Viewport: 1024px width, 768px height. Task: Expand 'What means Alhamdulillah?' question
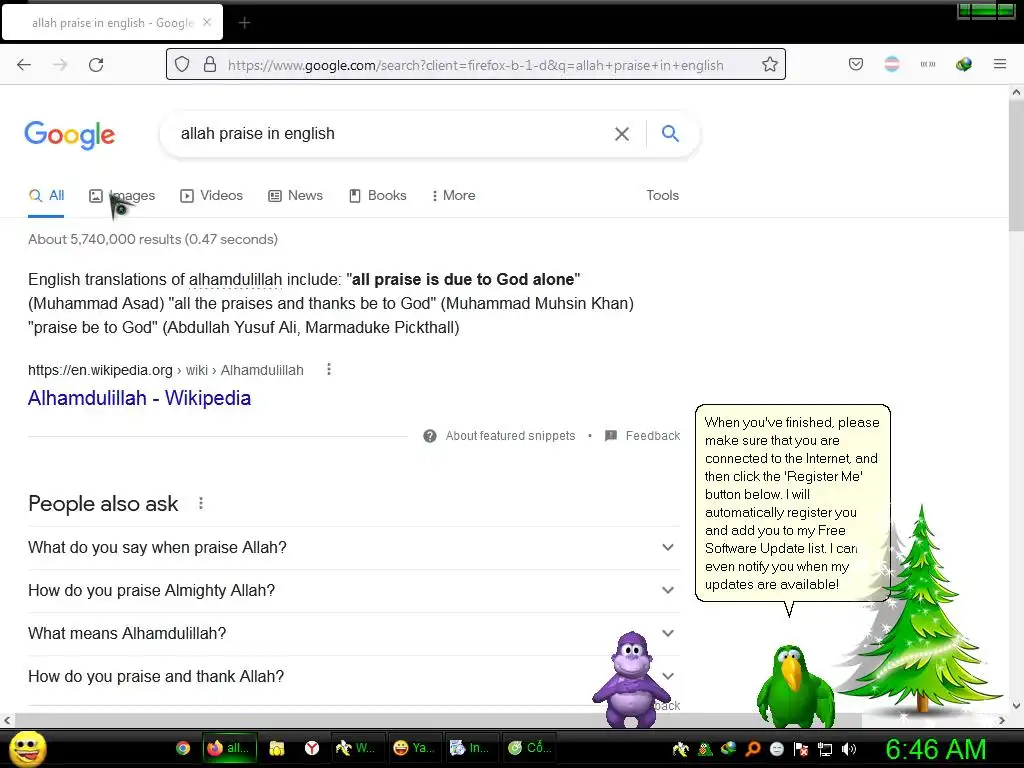353,633
